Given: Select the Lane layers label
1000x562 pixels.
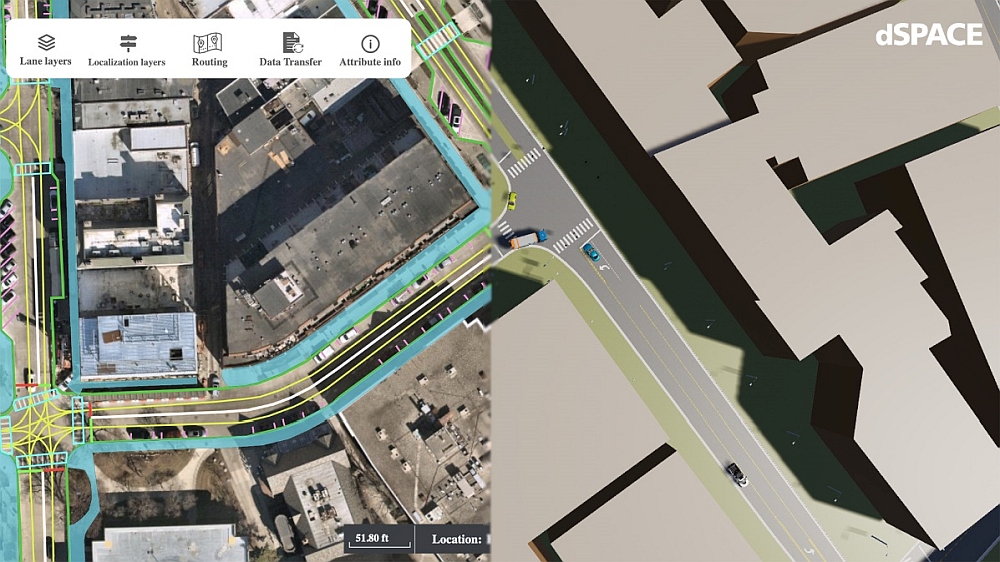Looking at the screenshot, I should point(45,61).
